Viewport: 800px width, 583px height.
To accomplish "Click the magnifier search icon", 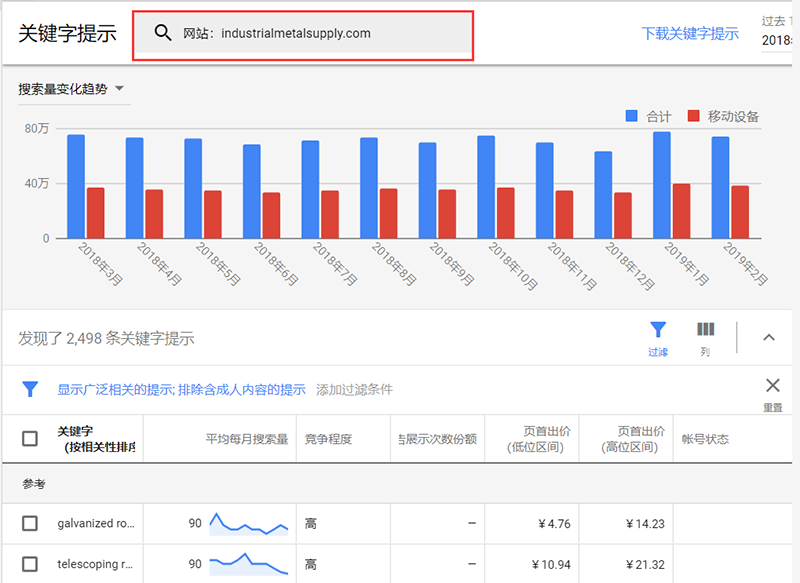I will pyautogui.click(x=163, y=33).
